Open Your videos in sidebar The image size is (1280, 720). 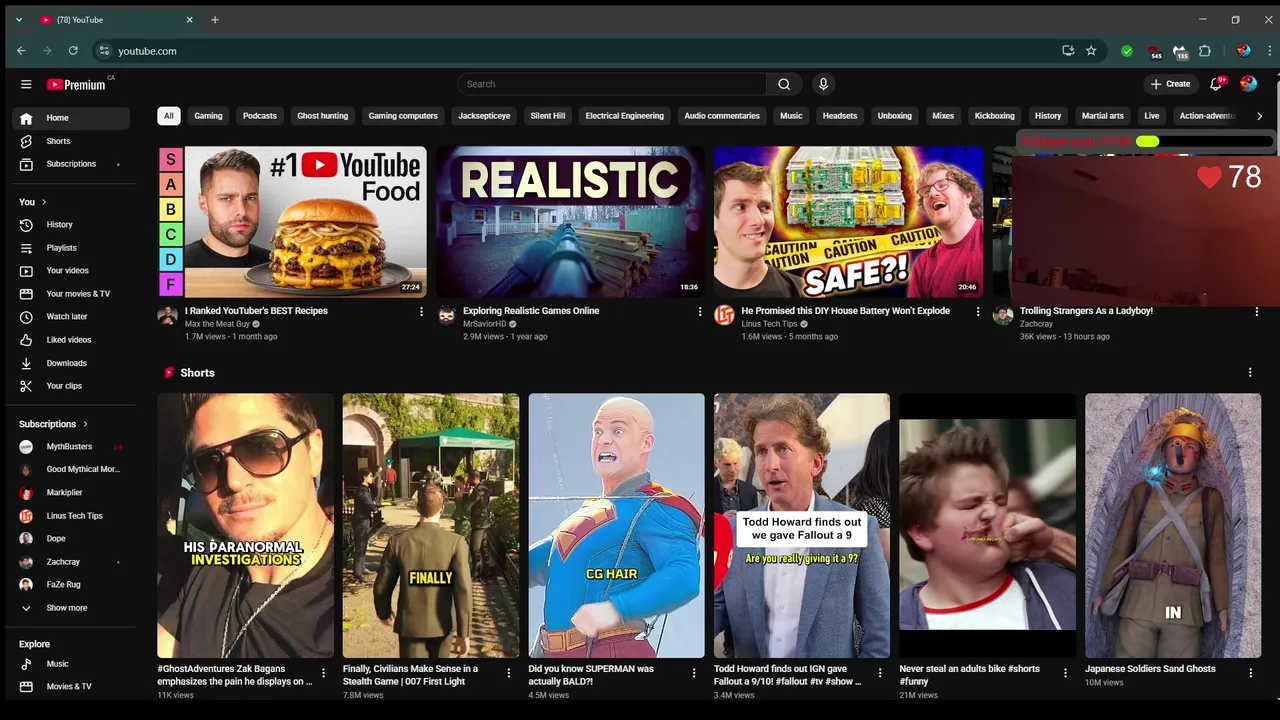71,271
